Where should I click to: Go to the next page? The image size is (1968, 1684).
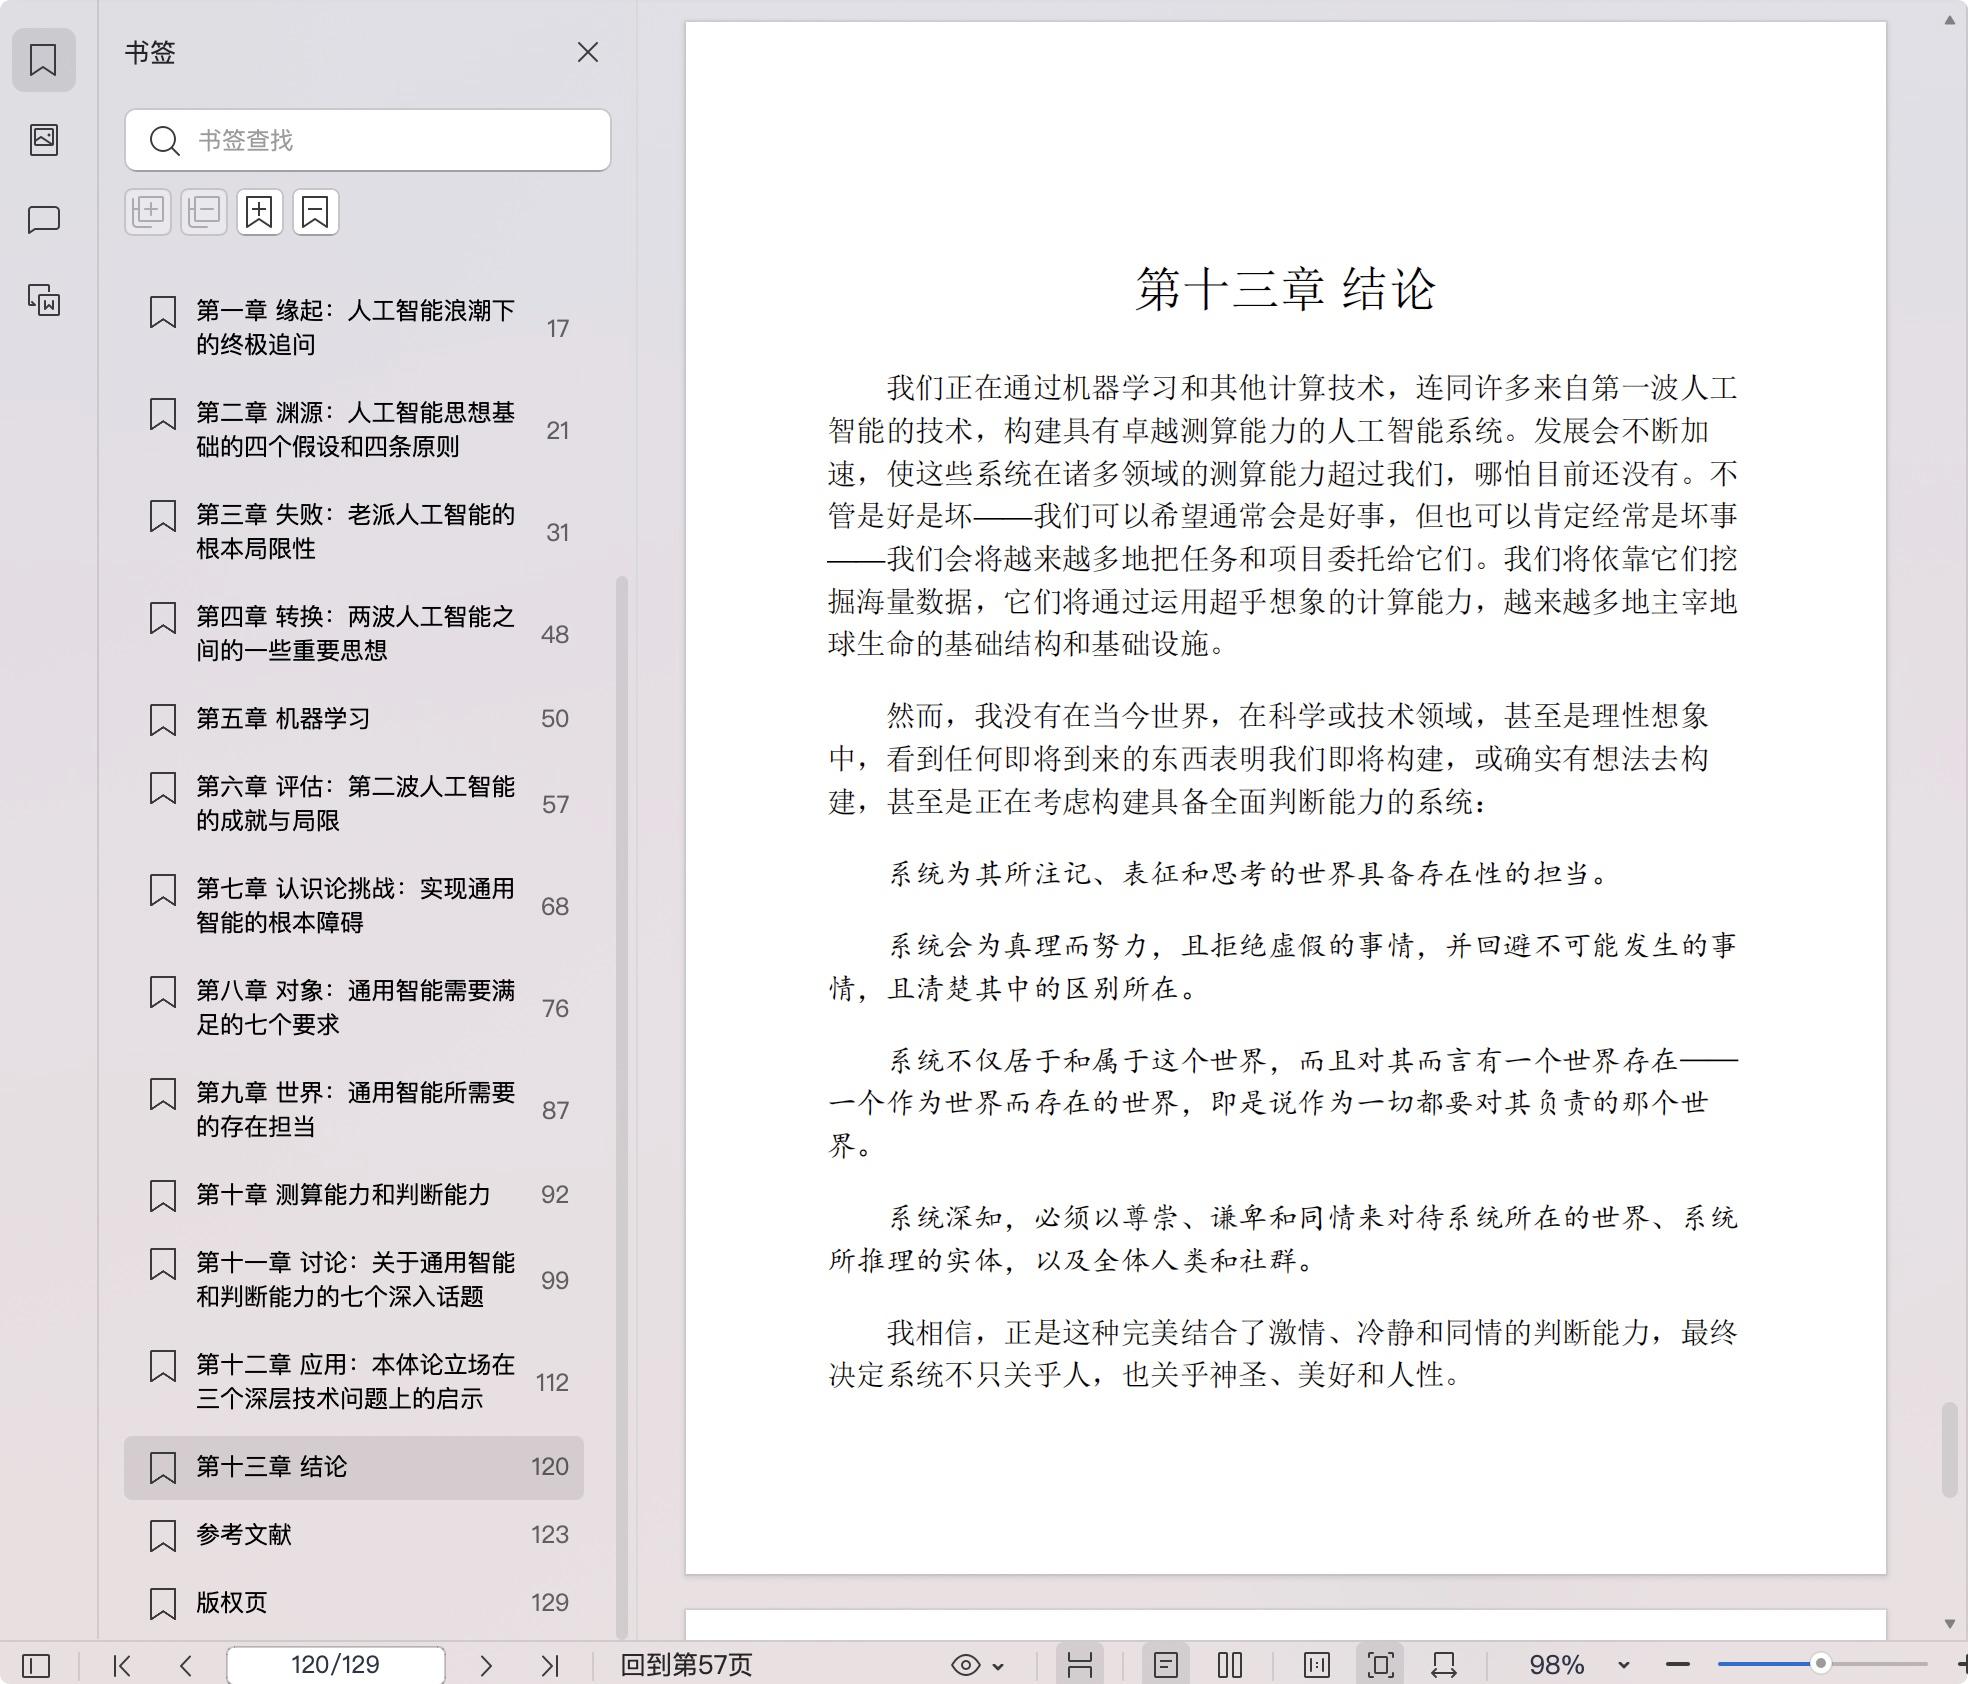(486, 1665)
